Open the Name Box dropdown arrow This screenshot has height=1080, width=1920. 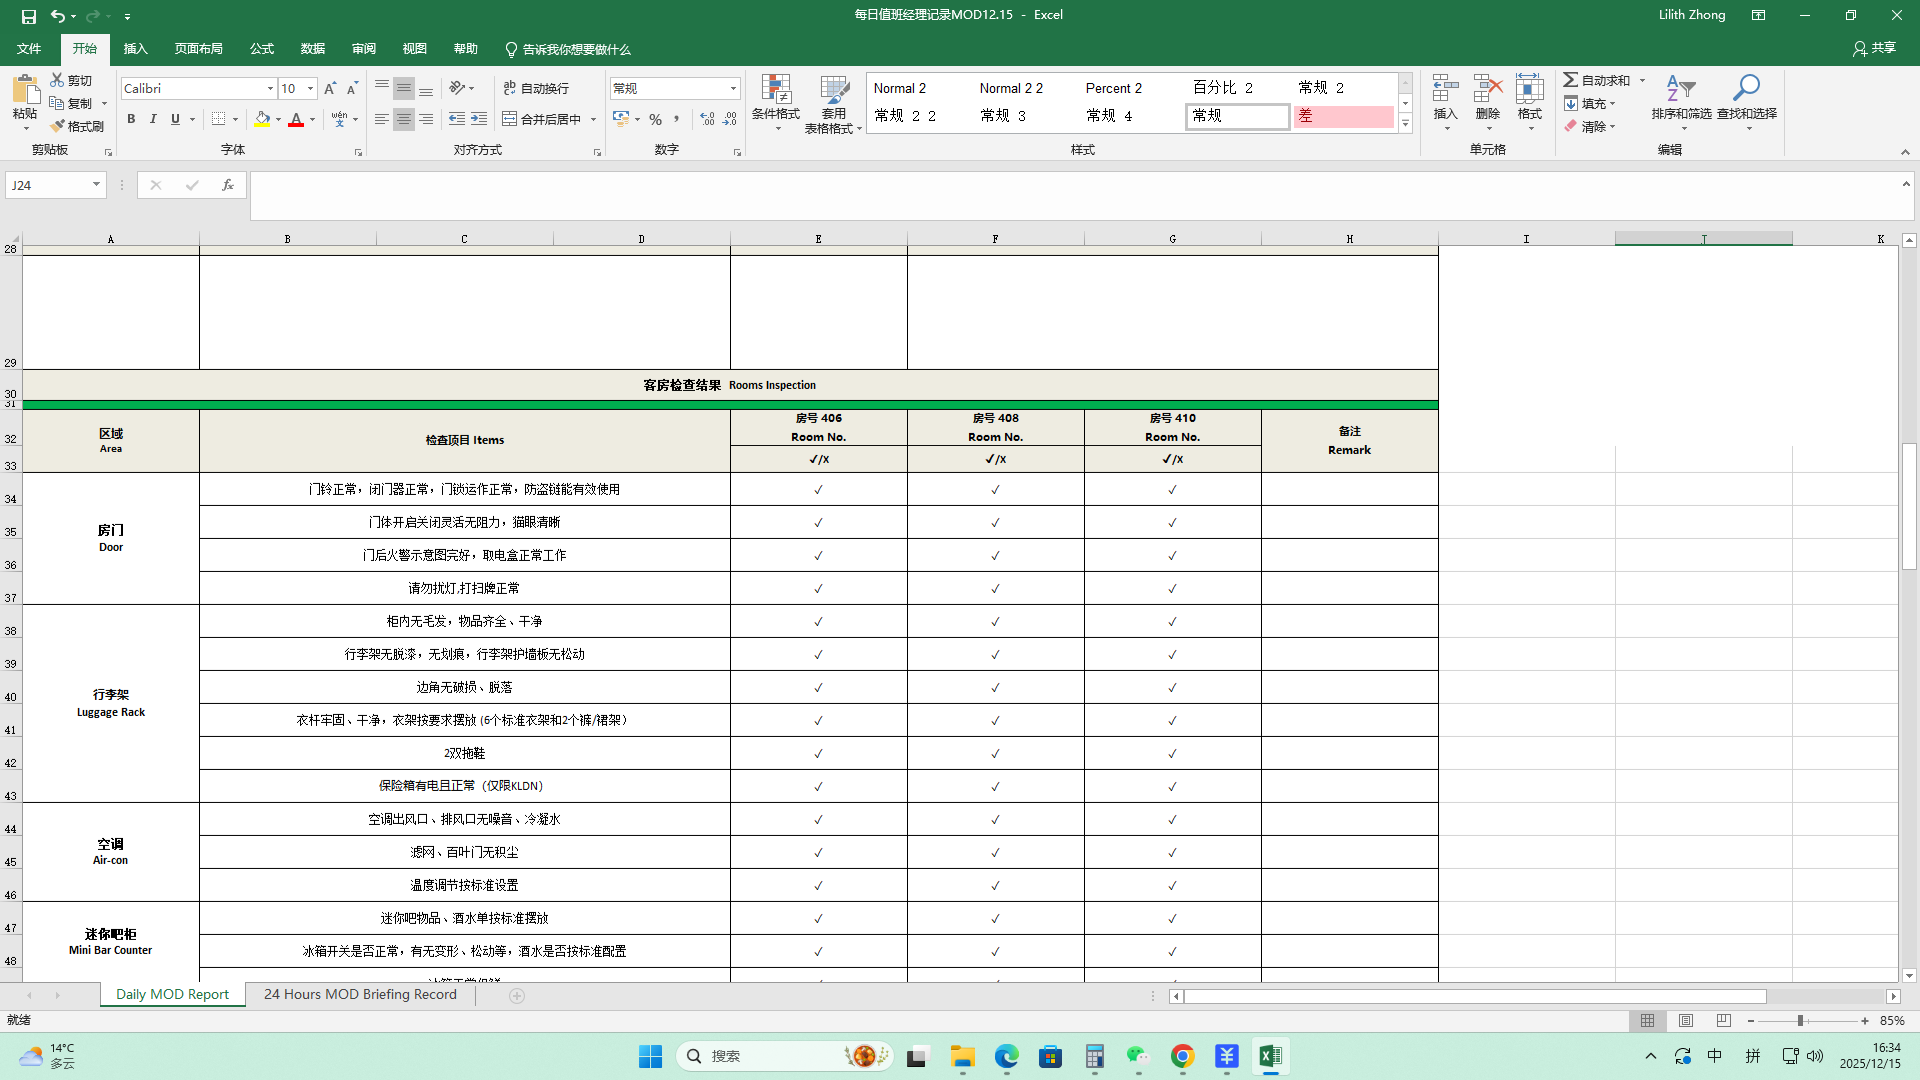pos(96,185)
